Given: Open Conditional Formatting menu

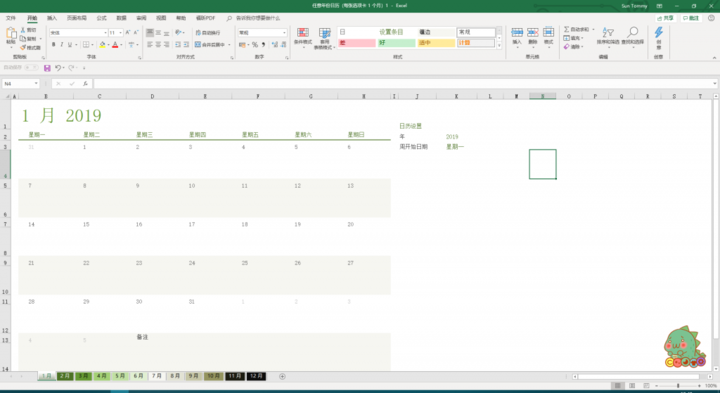Looking at the screenshot, I should coord(302,38).
